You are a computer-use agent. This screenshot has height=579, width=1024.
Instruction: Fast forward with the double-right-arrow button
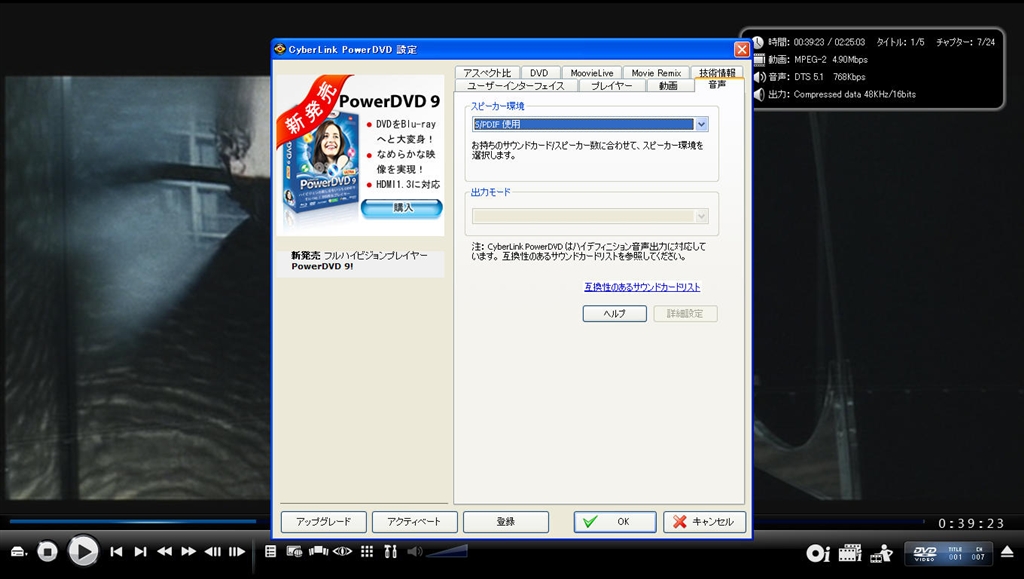tap(189, 552)
